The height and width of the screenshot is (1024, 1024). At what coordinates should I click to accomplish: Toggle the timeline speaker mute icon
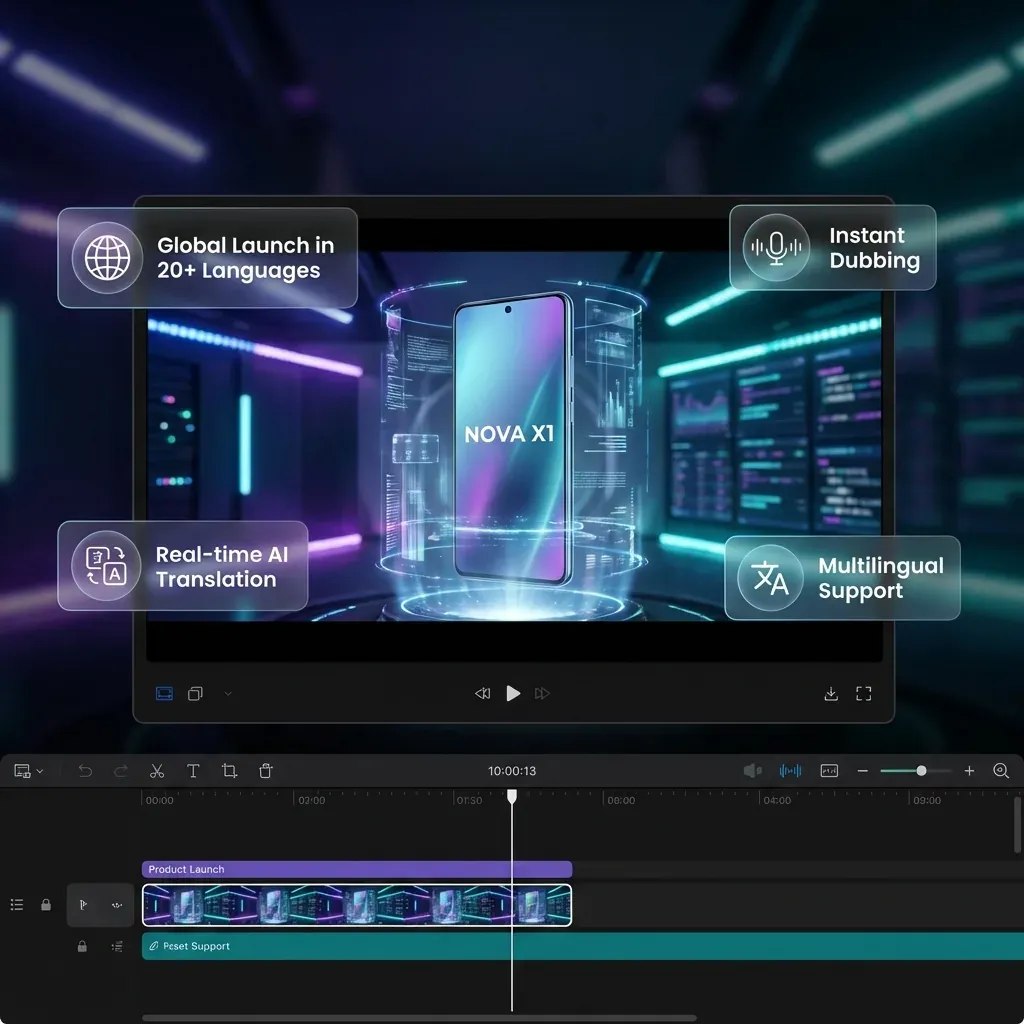[752, 771]
